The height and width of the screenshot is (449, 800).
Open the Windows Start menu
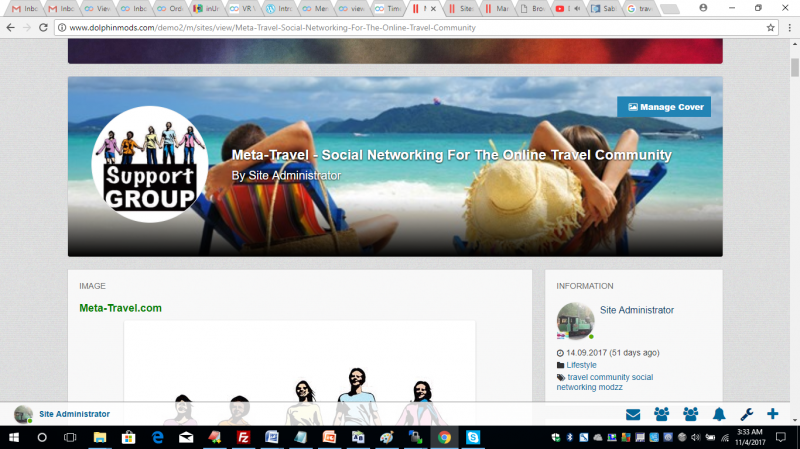pos(14,437)
